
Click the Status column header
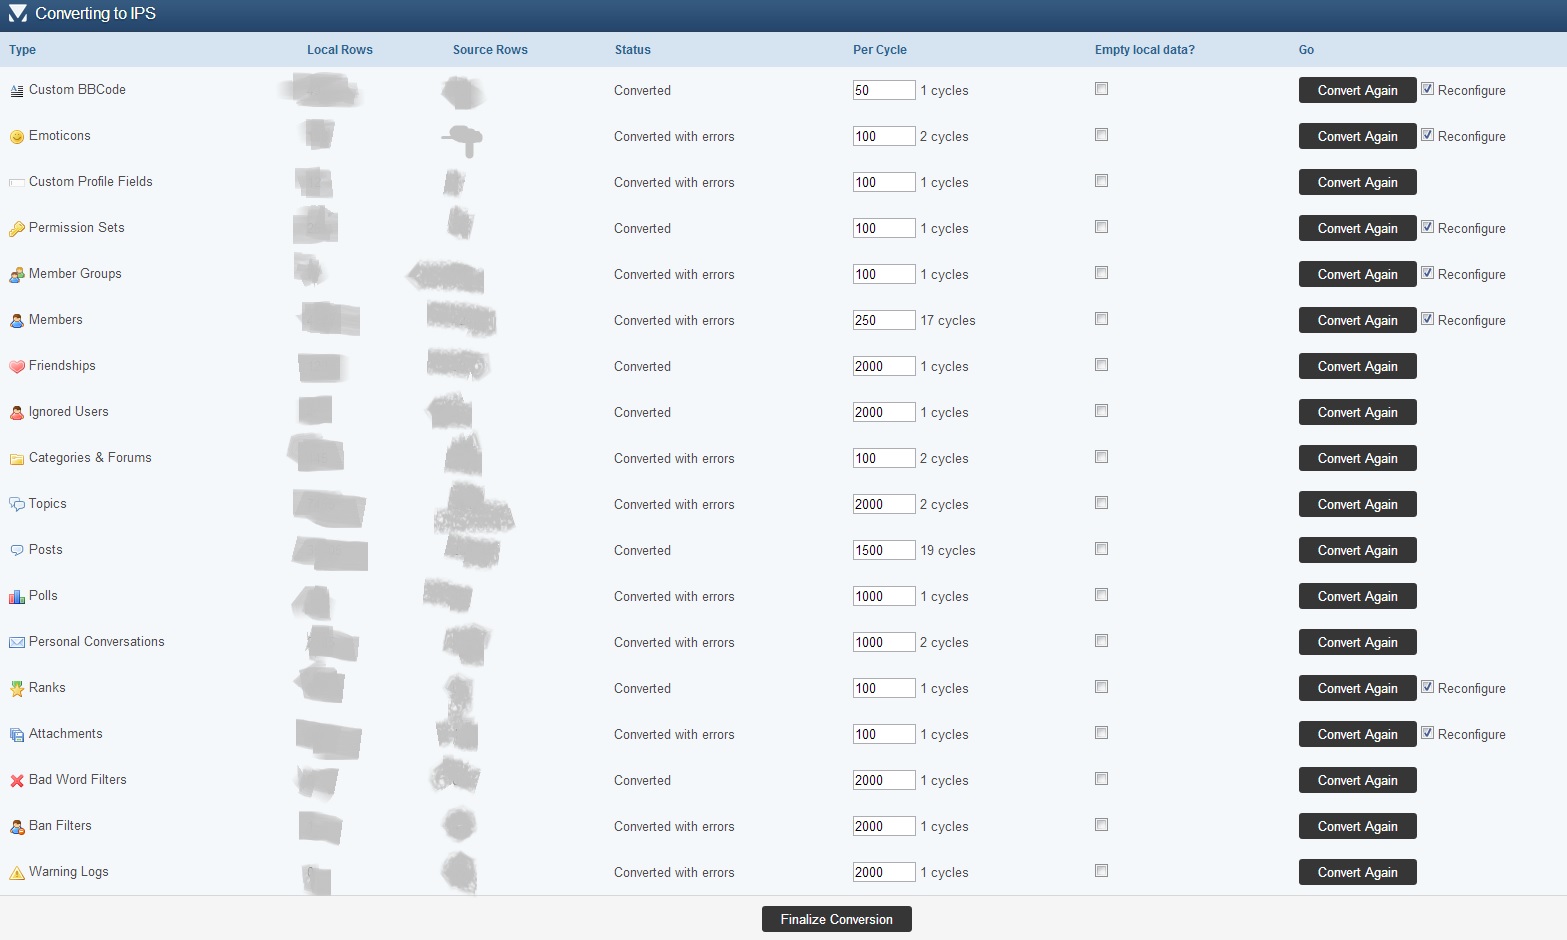click(x=632, y=50)
